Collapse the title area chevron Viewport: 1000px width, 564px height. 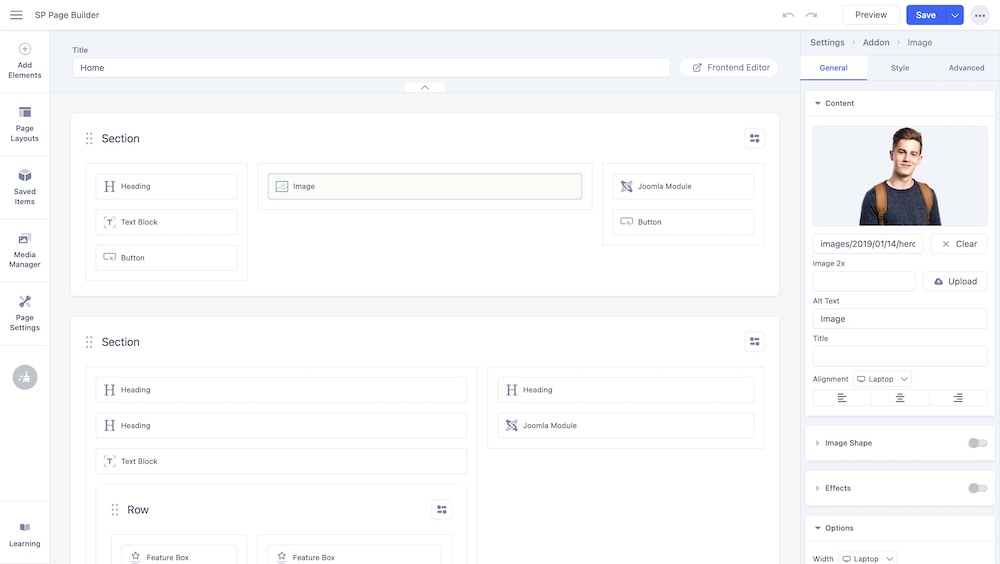425,87
